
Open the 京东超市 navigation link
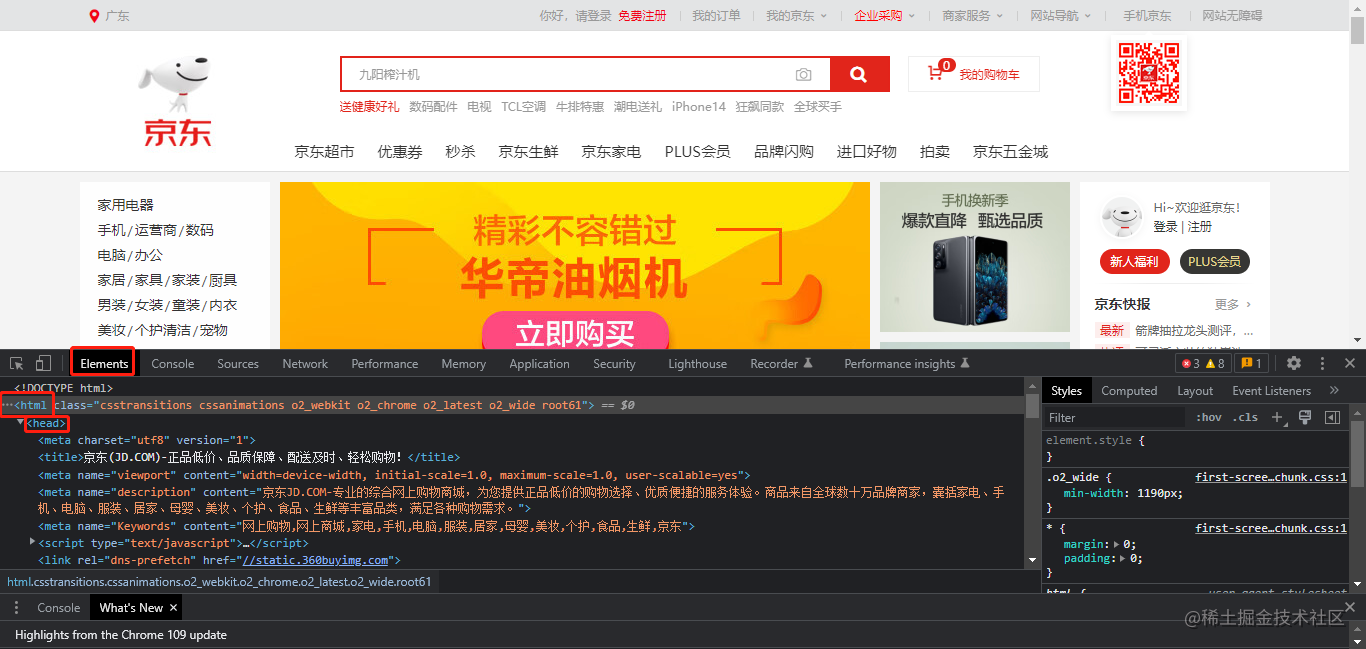click(324, 152)
